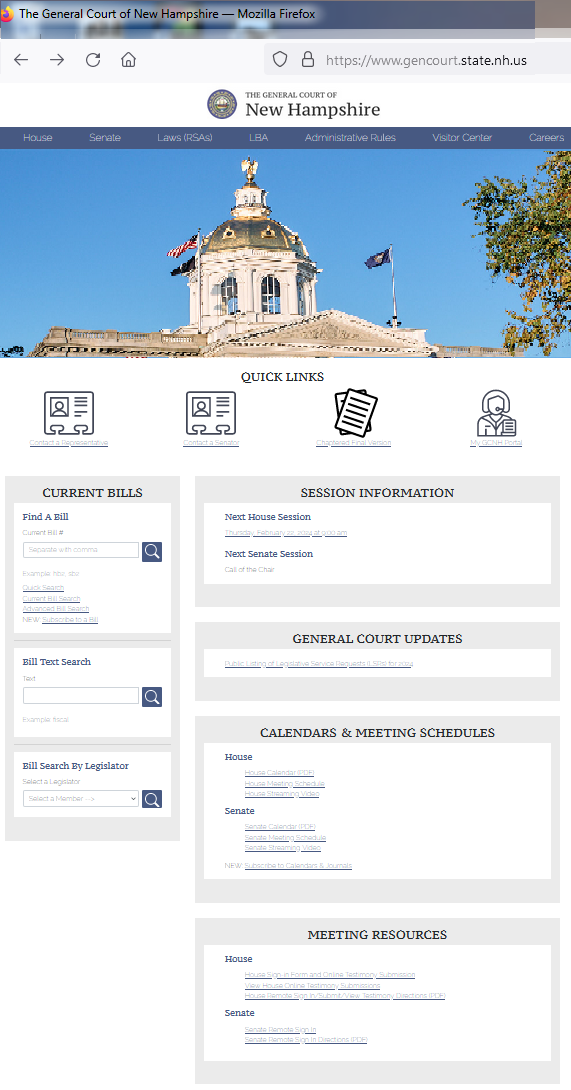The width and height of the screenshot is (571, 1090).
Task: Click the Find A Bill search magnifier button
Action: [x=152, y=552]
